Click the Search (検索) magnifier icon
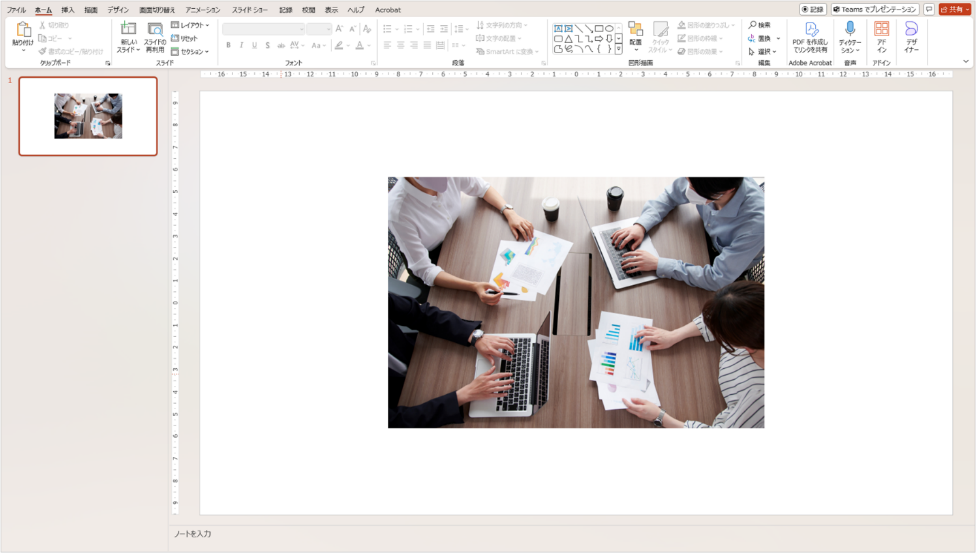Viewport: 976px width, 553px height. [752, 25]
